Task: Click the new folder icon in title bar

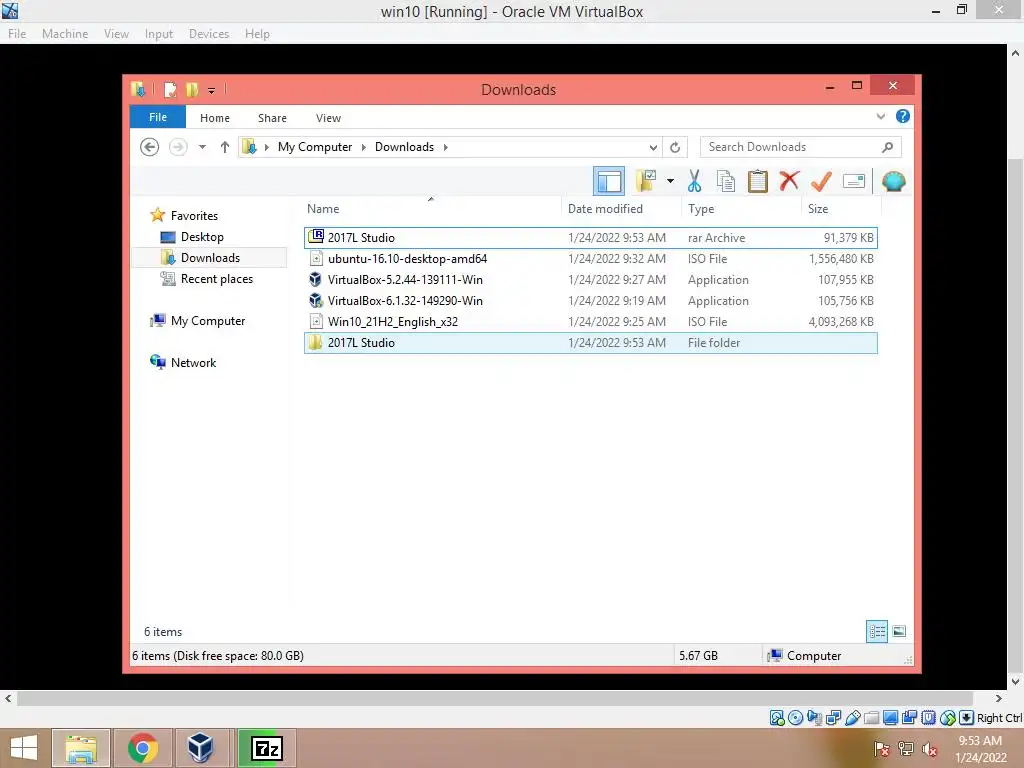Action: coord(191,89)
